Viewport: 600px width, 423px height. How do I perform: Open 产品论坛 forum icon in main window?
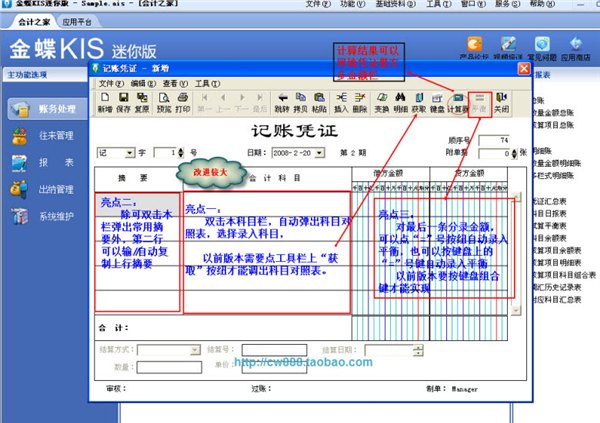point(474,48)
